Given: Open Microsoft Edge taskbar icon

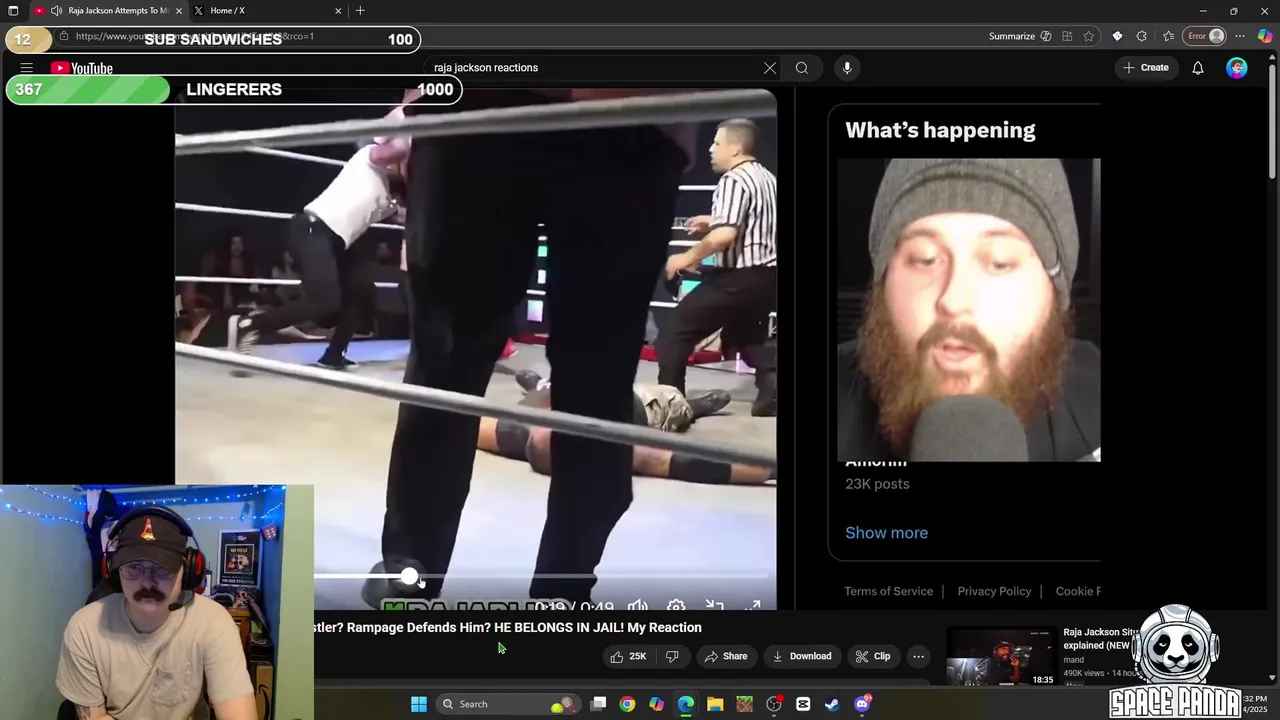Looking at the screenshot, I should (686, 704).
